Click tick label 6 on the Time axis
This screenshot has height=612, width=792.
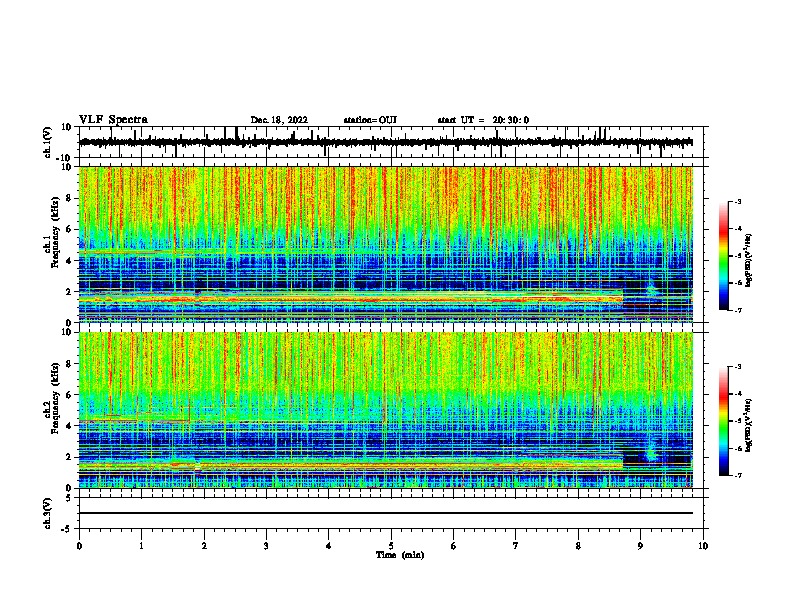point(454,546)
